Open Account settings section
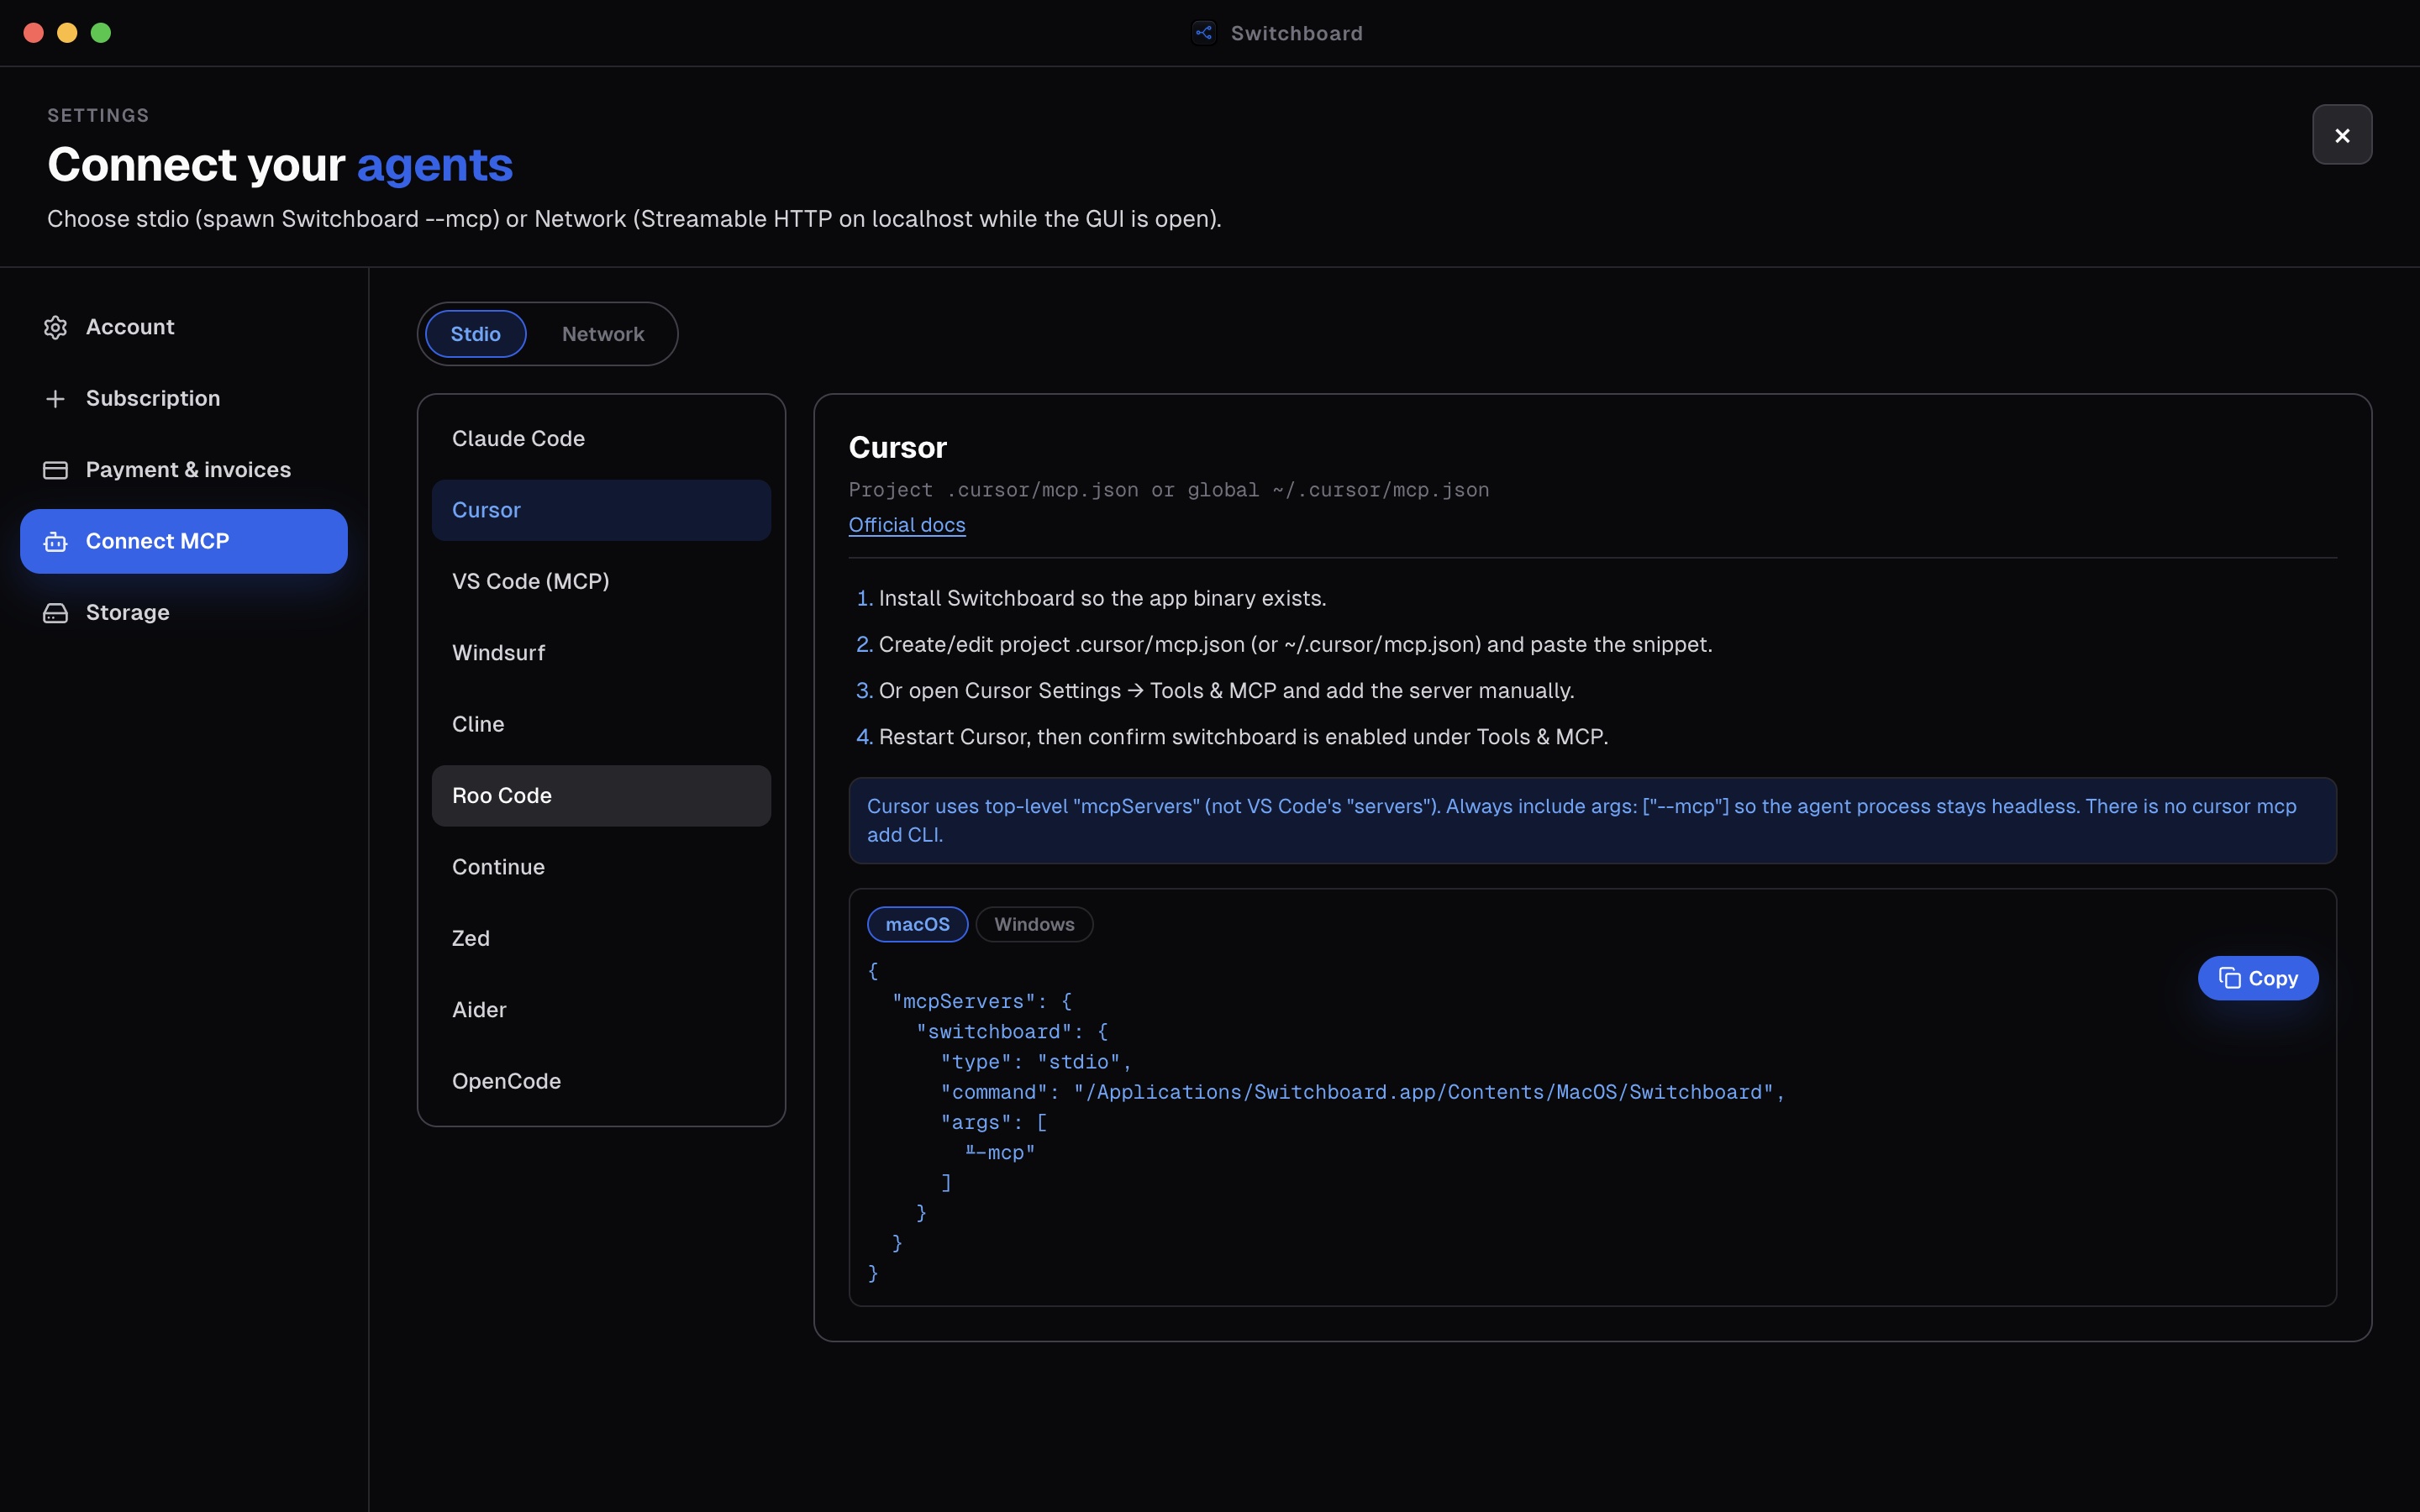Screen dimensions: 2420x1512 click(x=184, y=327)
